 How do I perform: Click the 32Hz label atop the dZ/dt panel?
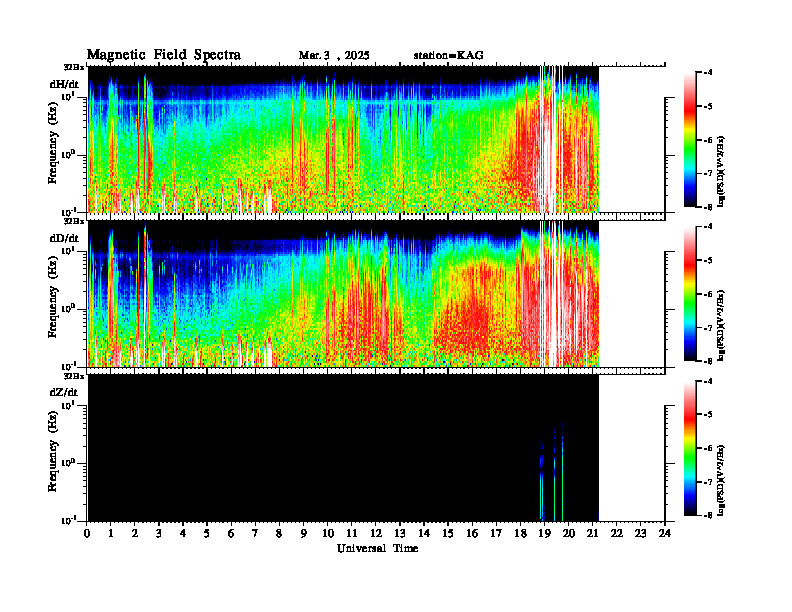[x=74, y=375]
